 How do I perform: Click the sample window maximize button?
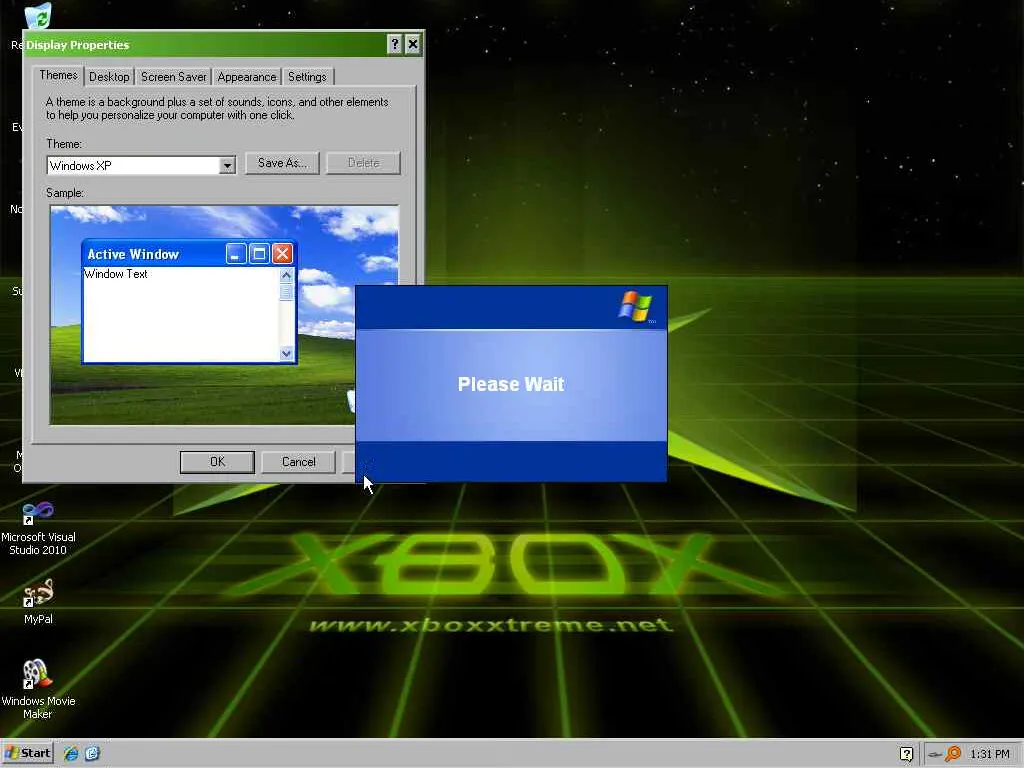tap(259, 253)
